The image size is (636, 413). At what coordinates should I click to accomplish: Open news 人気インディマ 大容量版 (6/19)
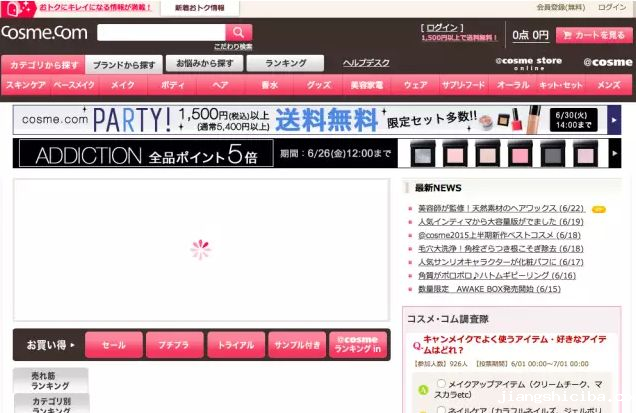pos(501,222)
